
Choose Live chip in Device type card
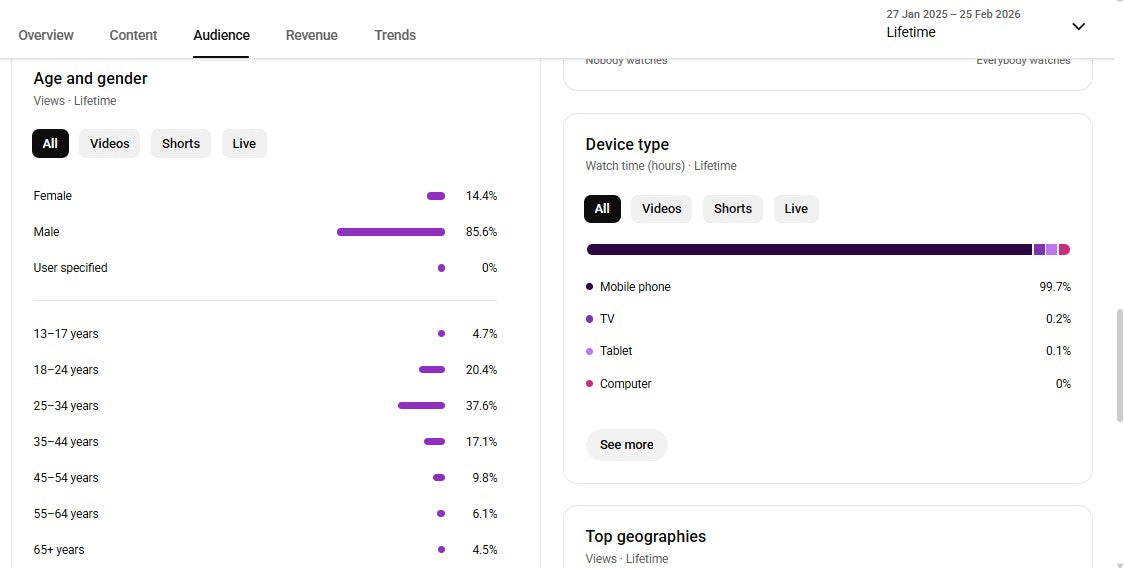point(796,209)
